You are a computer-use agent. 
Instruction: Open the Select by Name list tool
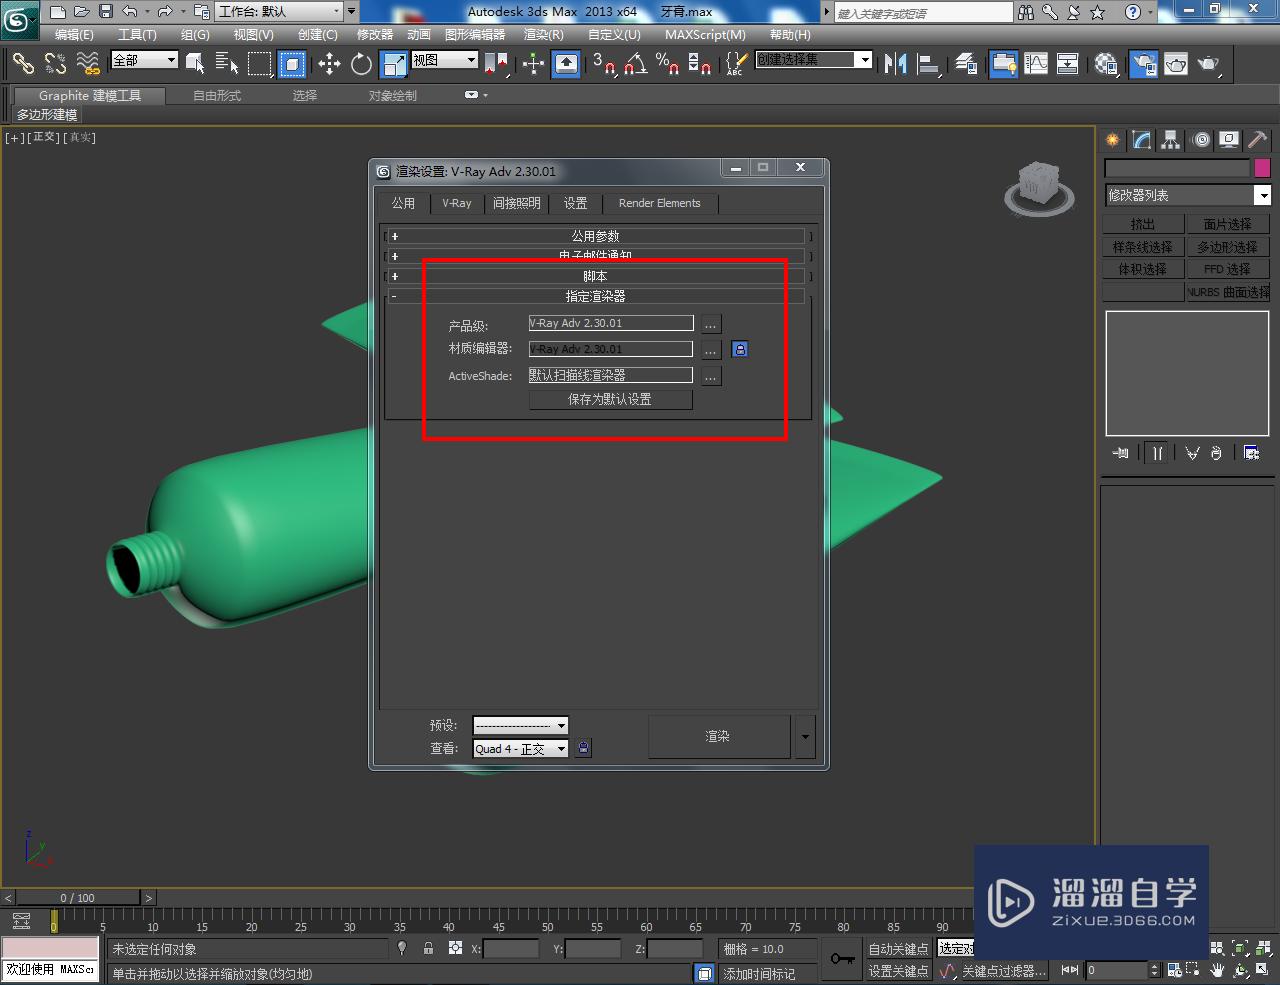click(227, 64)
